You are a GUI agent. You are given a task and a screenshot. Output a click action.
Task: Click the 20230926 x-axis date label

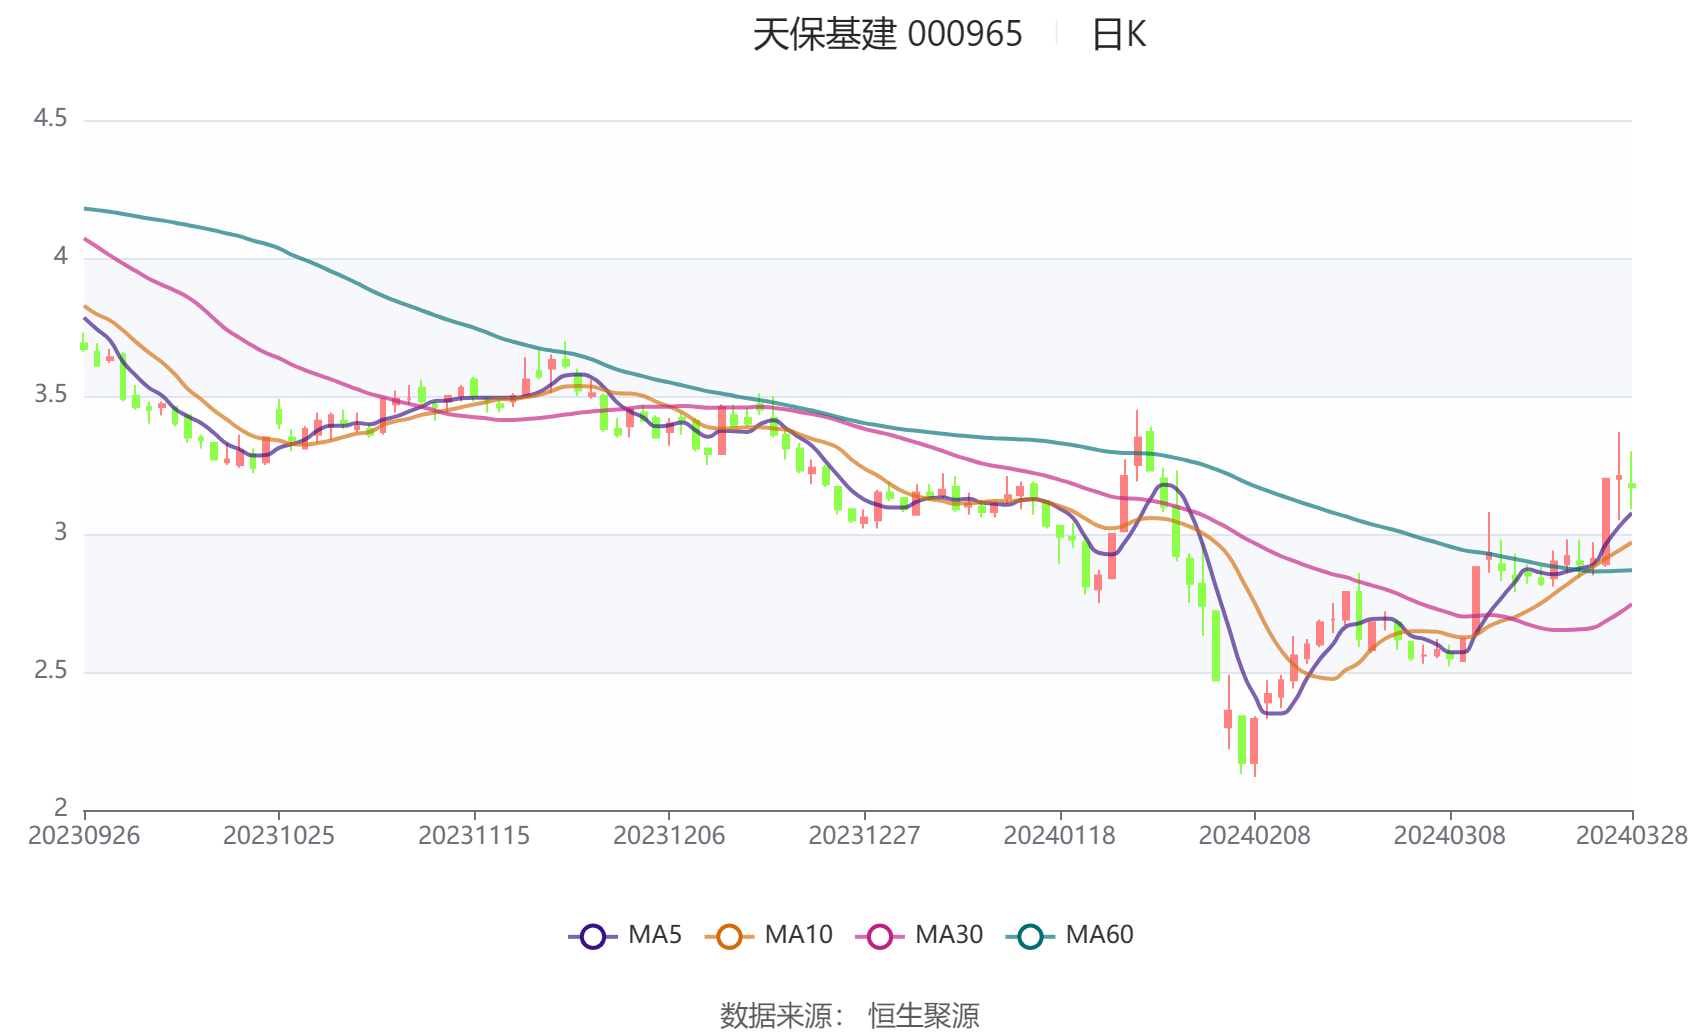(84, 836)
